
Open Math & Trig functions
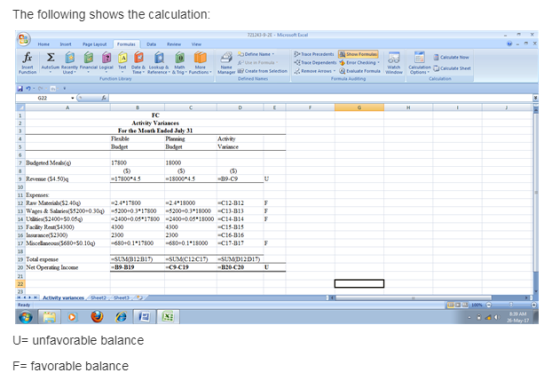[x=179, y=62]
